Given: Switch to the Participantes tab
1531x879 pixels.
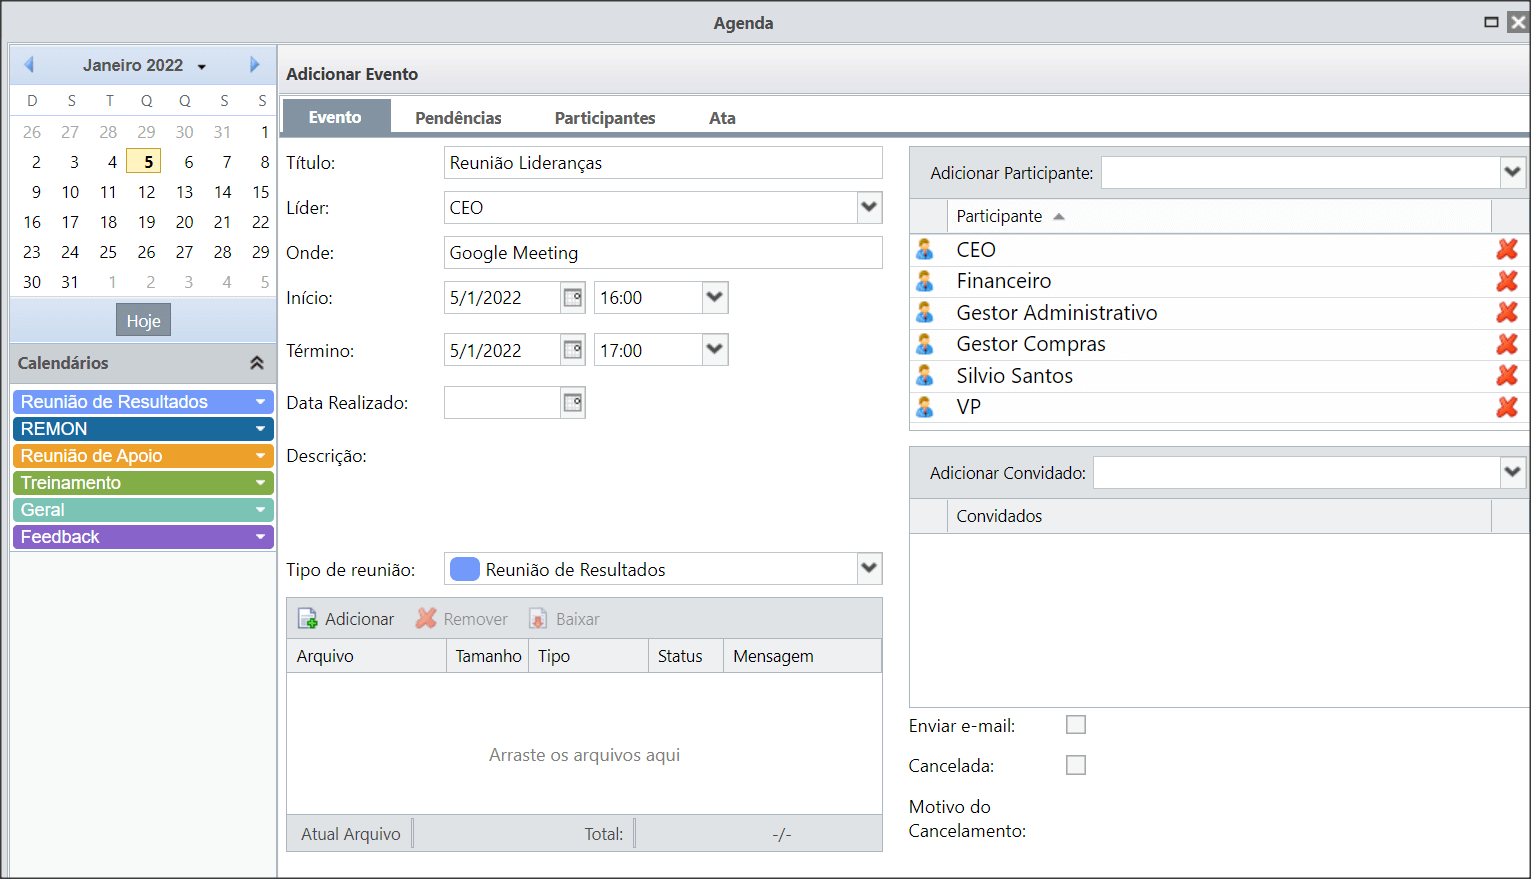Looking at the screenshot, I should tap(605, 118).
